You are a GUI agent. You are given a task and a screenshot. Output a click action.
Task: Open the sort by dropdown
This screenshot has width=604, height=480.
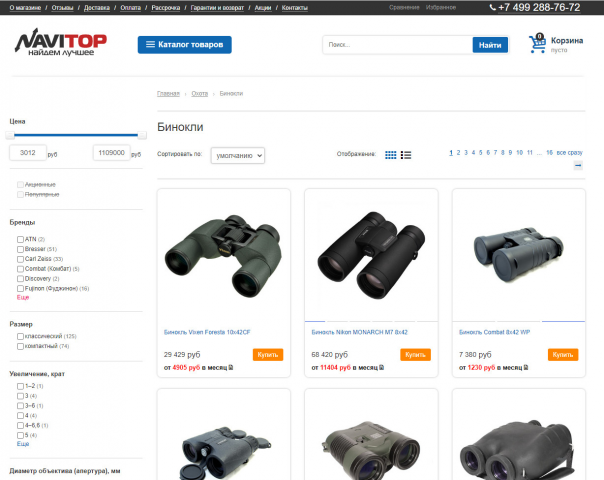[238, 156]
